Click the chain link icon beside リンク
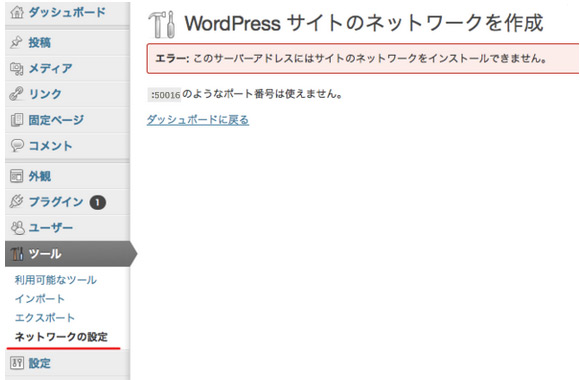The height and width of the screenshot is (380, 580). (16, 94)
